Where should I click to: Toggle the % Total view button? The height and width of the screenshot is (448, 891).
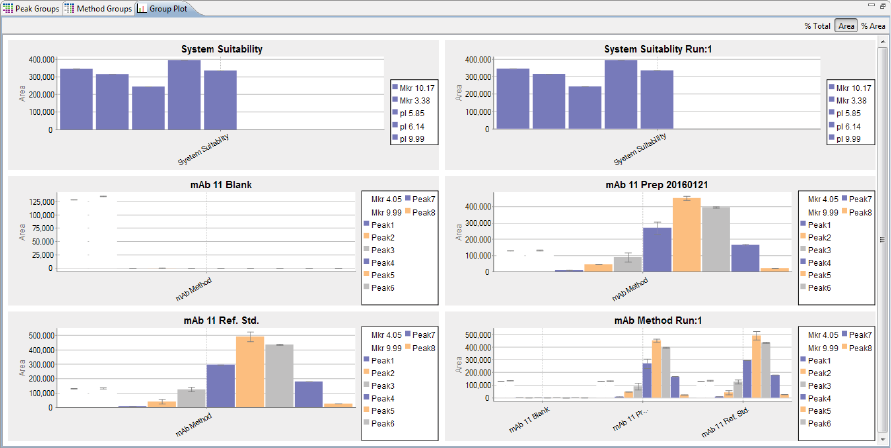(817, 26)
